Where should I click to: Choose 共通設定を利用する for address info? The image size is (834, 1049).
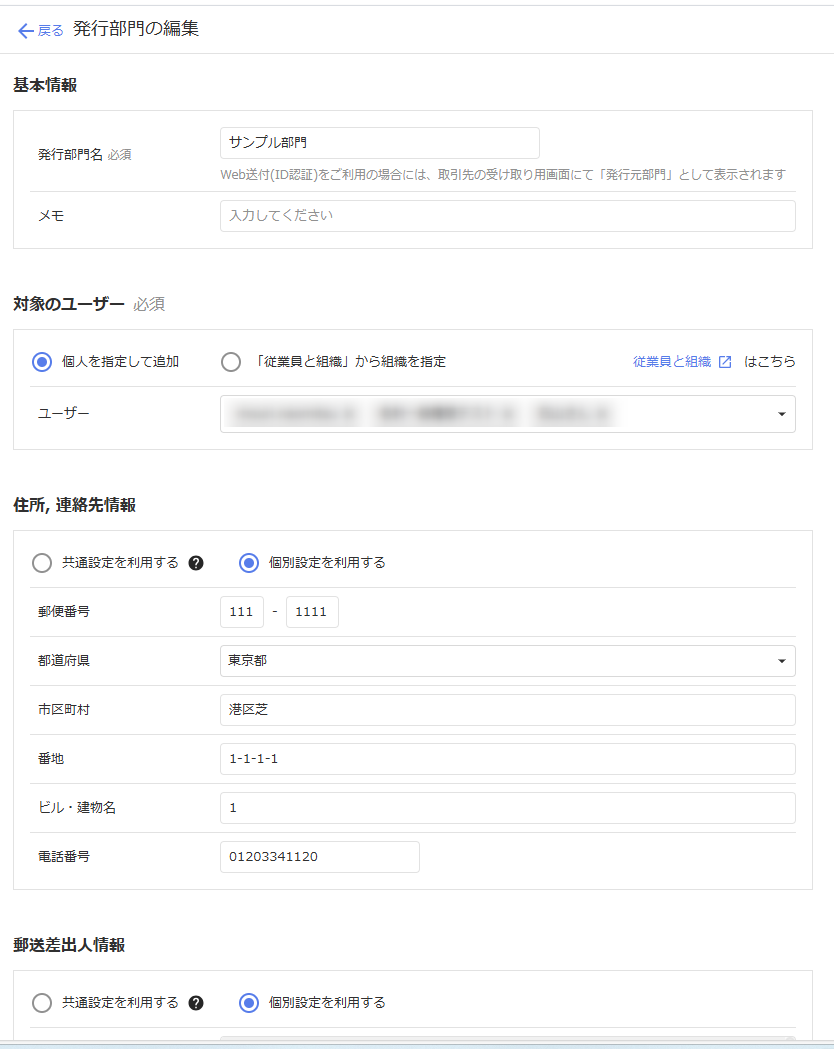(x=42, y=563)
